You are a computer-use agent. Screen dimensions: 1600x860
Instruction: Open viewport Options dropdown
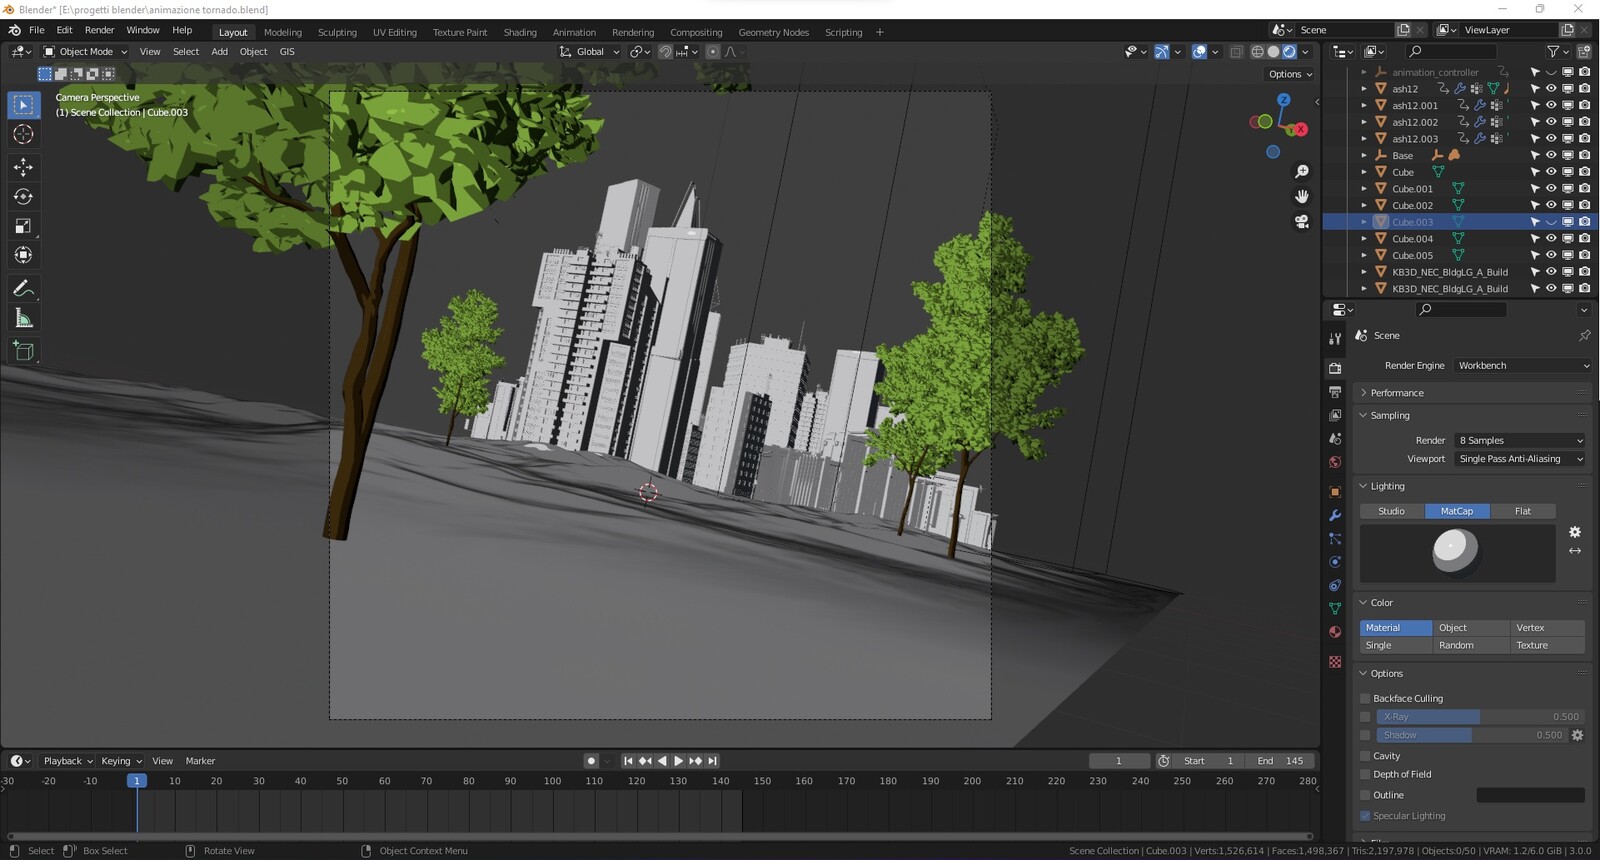point(1290,74)
